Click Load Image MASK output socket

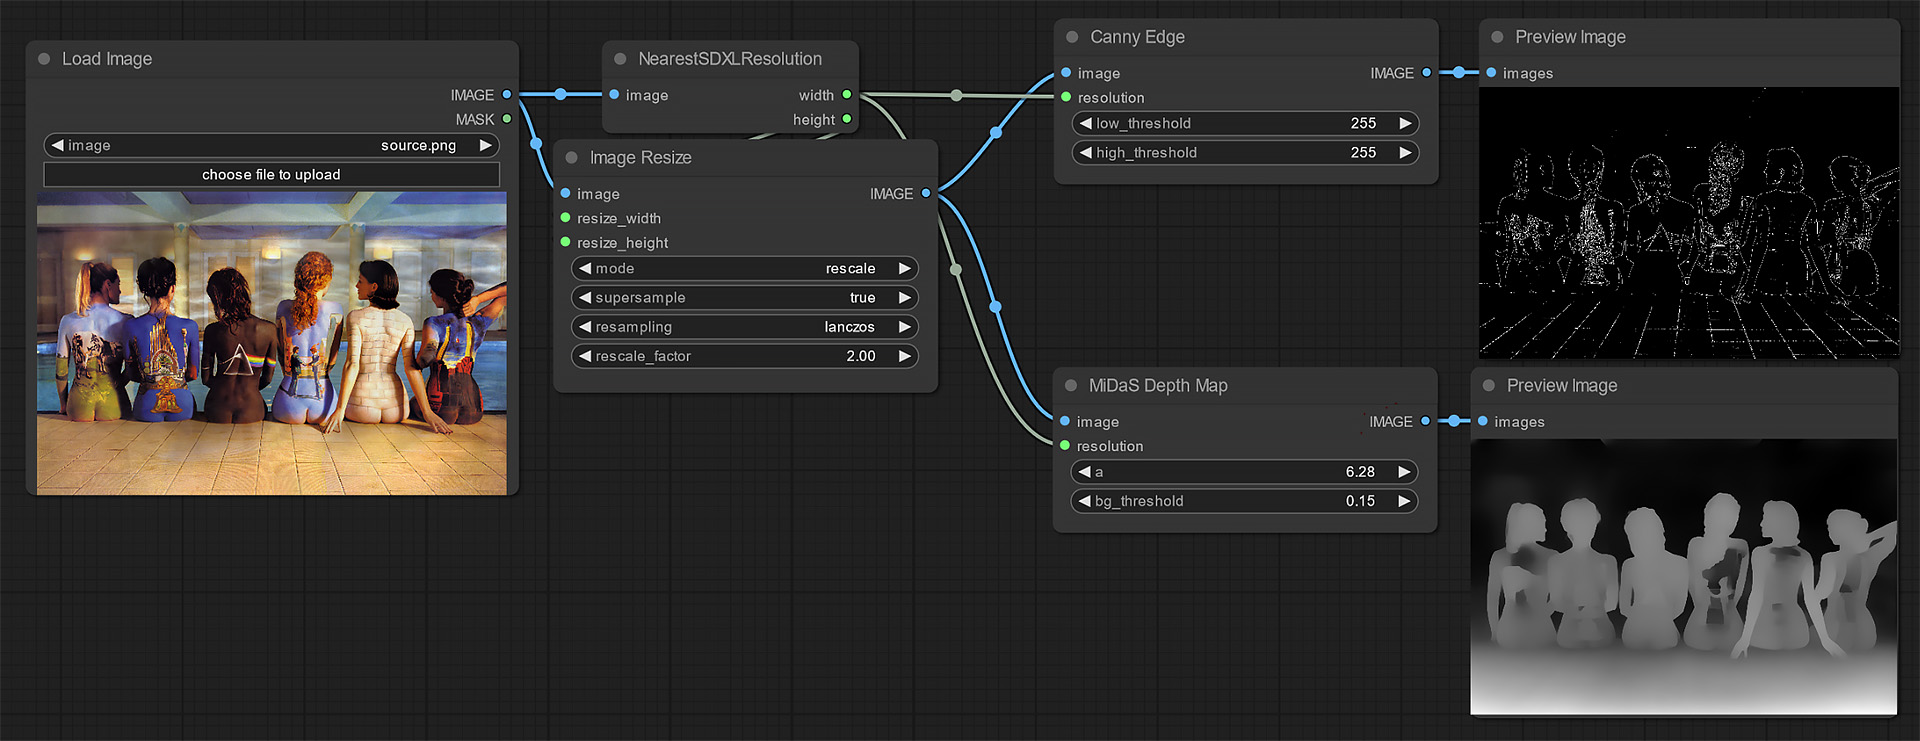[507, 119]
